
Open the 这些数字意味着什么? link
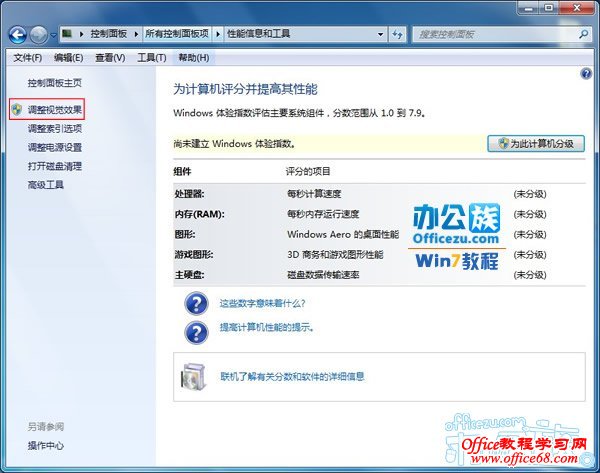pos(262,303)
